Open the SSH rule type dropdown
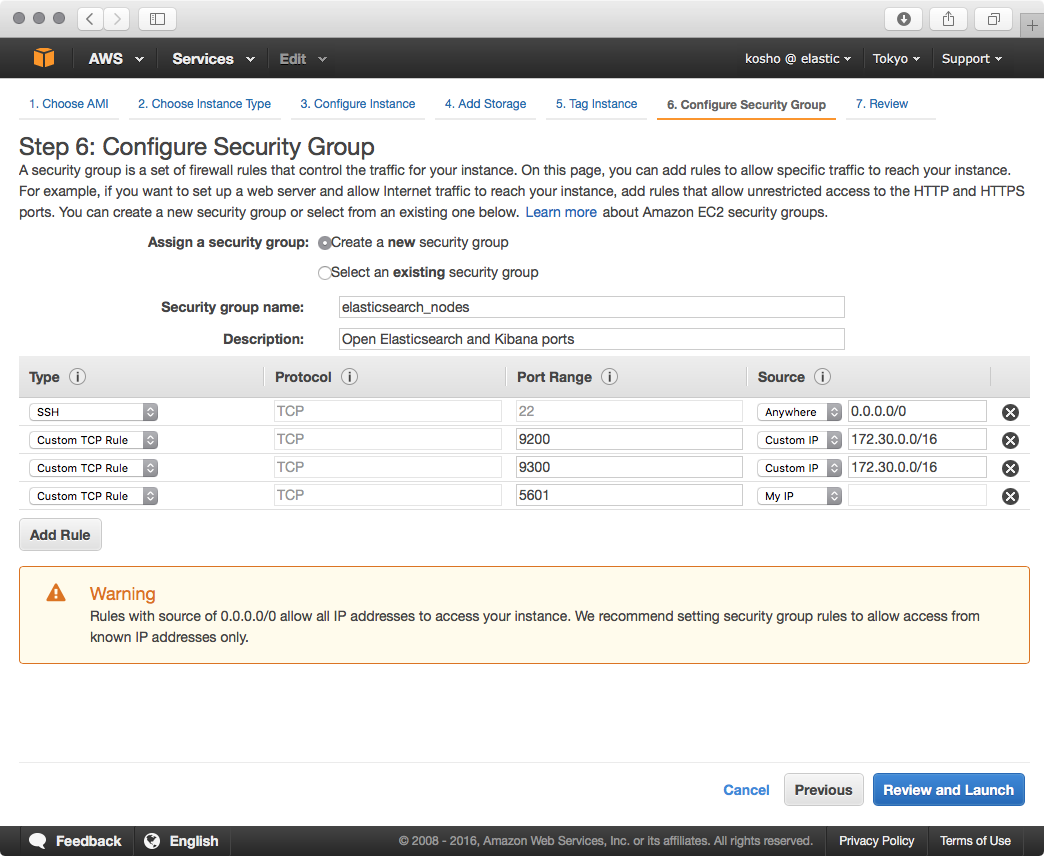This screenshot has width=1044, height=856. (x=93, y=412)
